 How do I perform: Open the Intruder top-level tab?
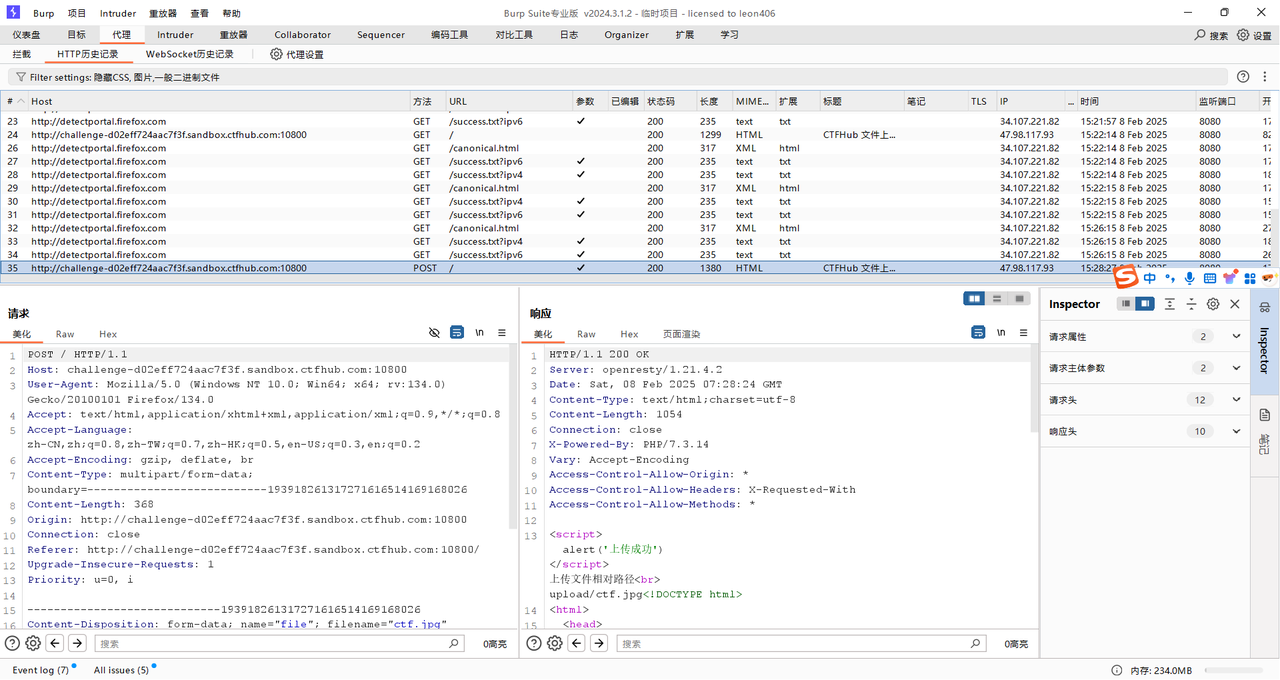tap(175, 35)
